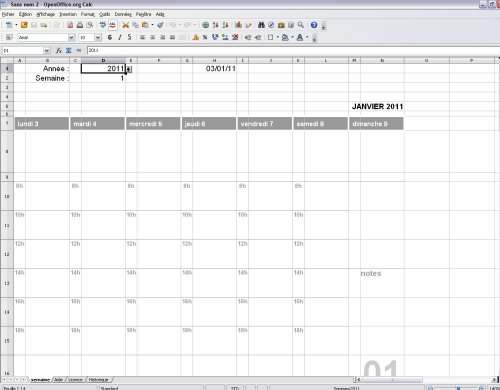Expand the Paste options arrow

[152, 25]
